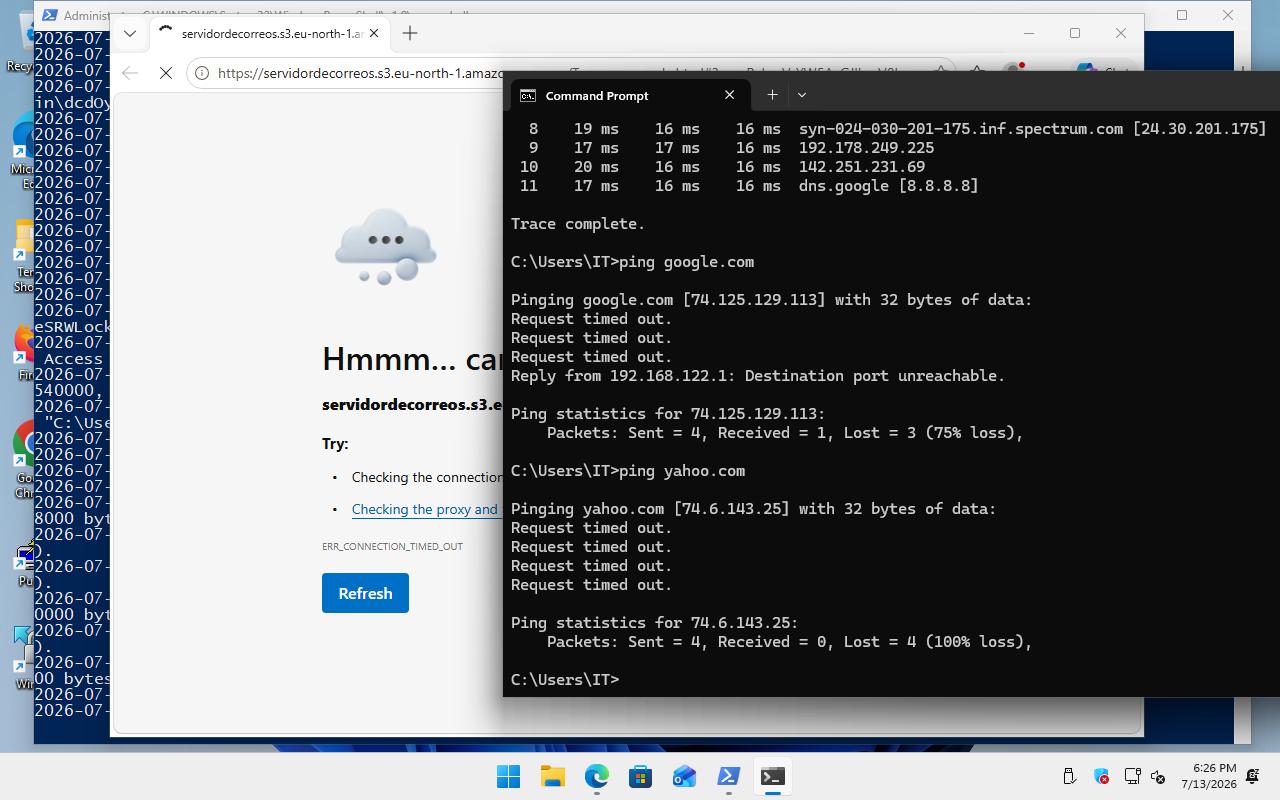Click the Terminal taskbar icon
Screen dimensions: 1280x800
772,776
